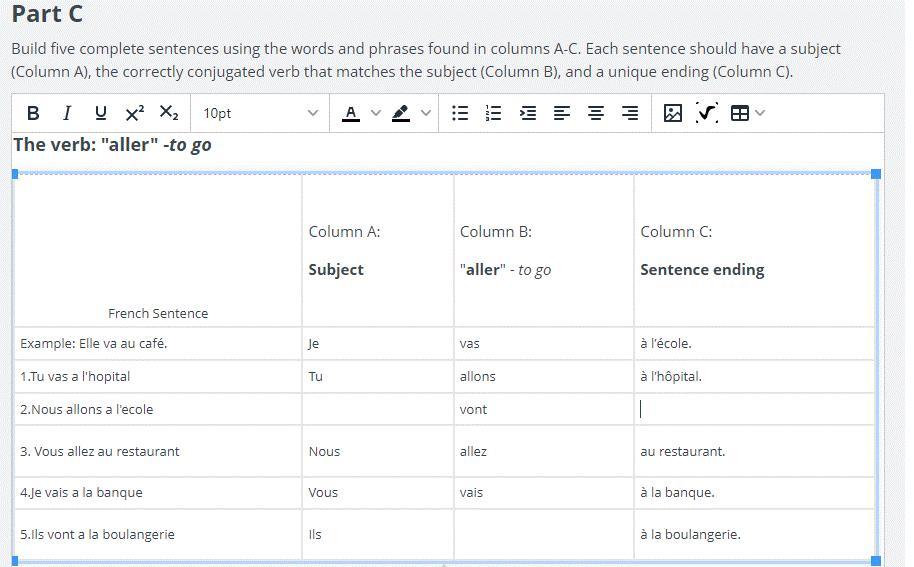
Task: Align text to the left
Action: (x=562, y=113)
